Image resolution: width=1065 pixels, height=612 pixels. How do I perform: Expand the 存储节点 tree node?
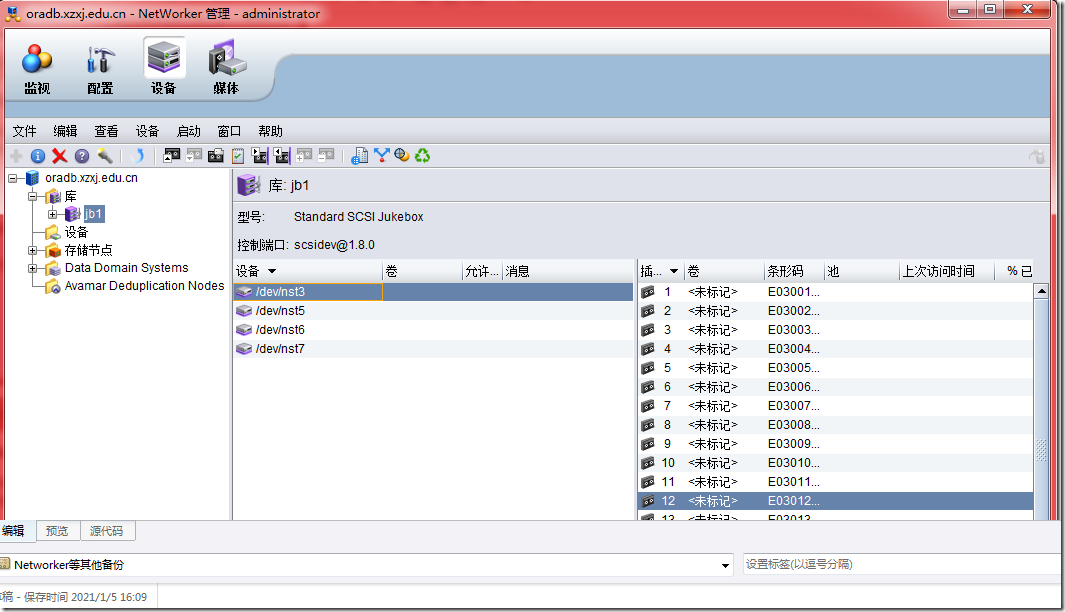click(32, 250)
